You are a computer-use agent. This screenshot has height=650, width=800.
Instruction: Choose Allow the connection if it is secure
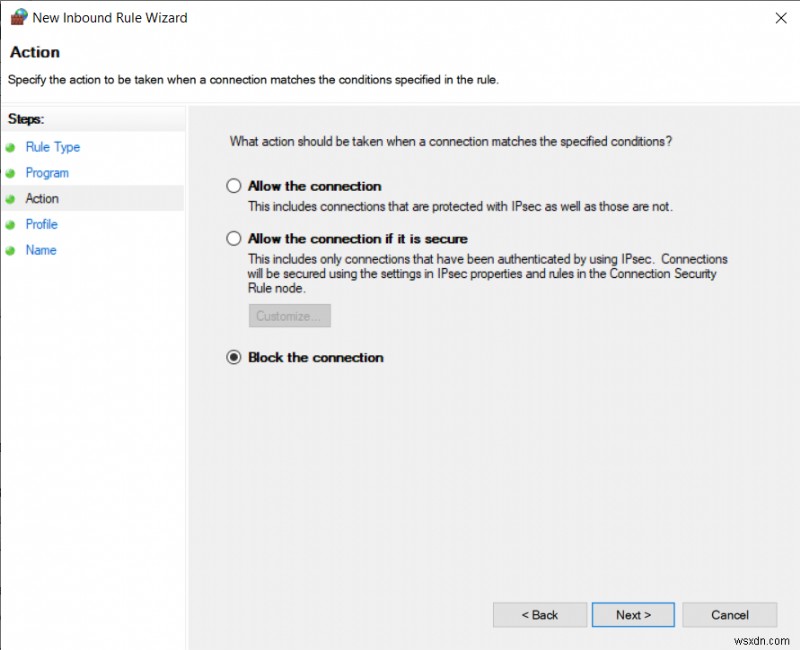pos(233,239)
